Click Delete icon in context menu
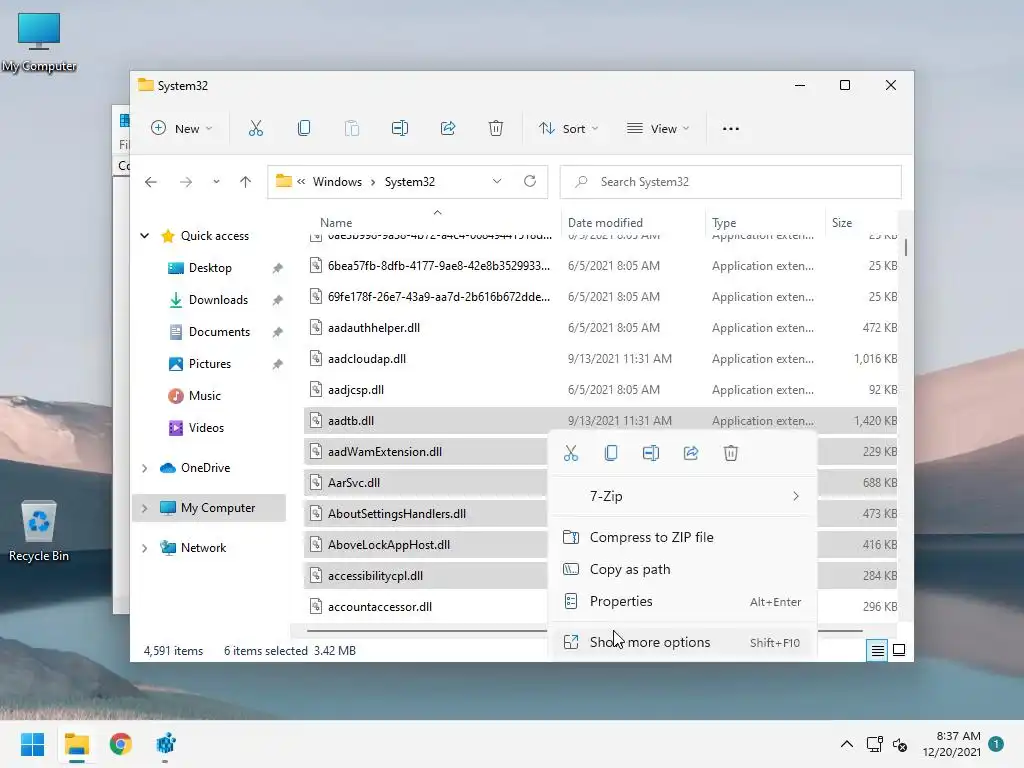The image size is (1024, 768). pyautogui.click(x=731, y=453)
